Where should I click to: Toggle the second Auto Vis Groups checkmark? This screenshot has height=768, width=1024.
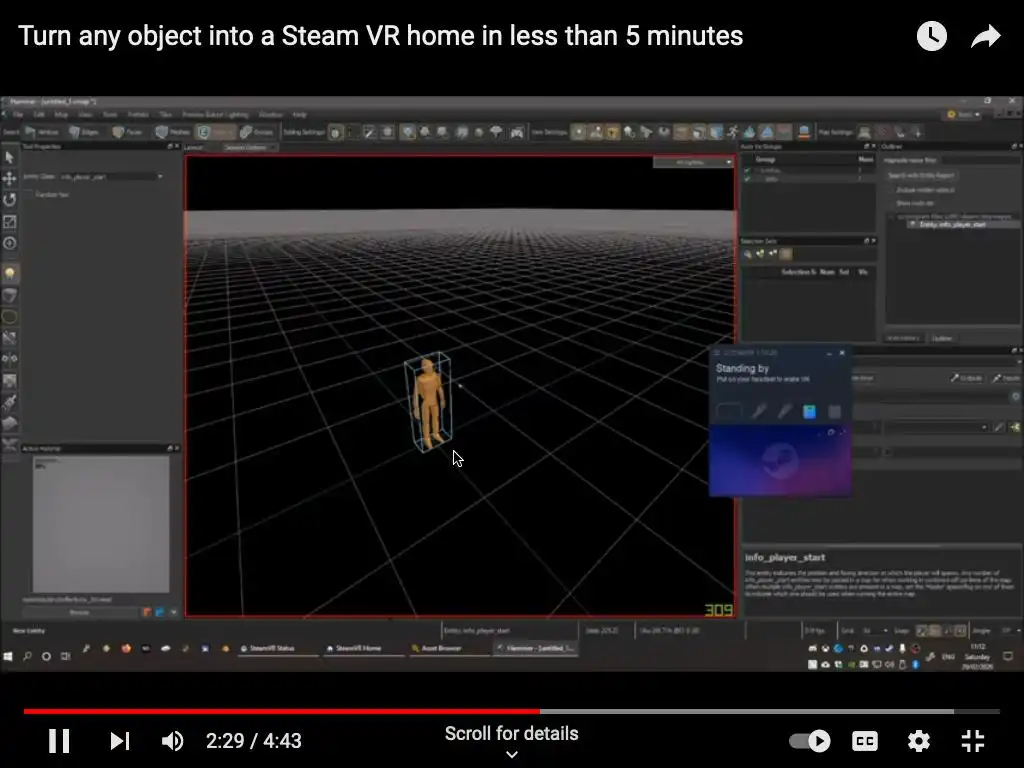coord(747,179)
